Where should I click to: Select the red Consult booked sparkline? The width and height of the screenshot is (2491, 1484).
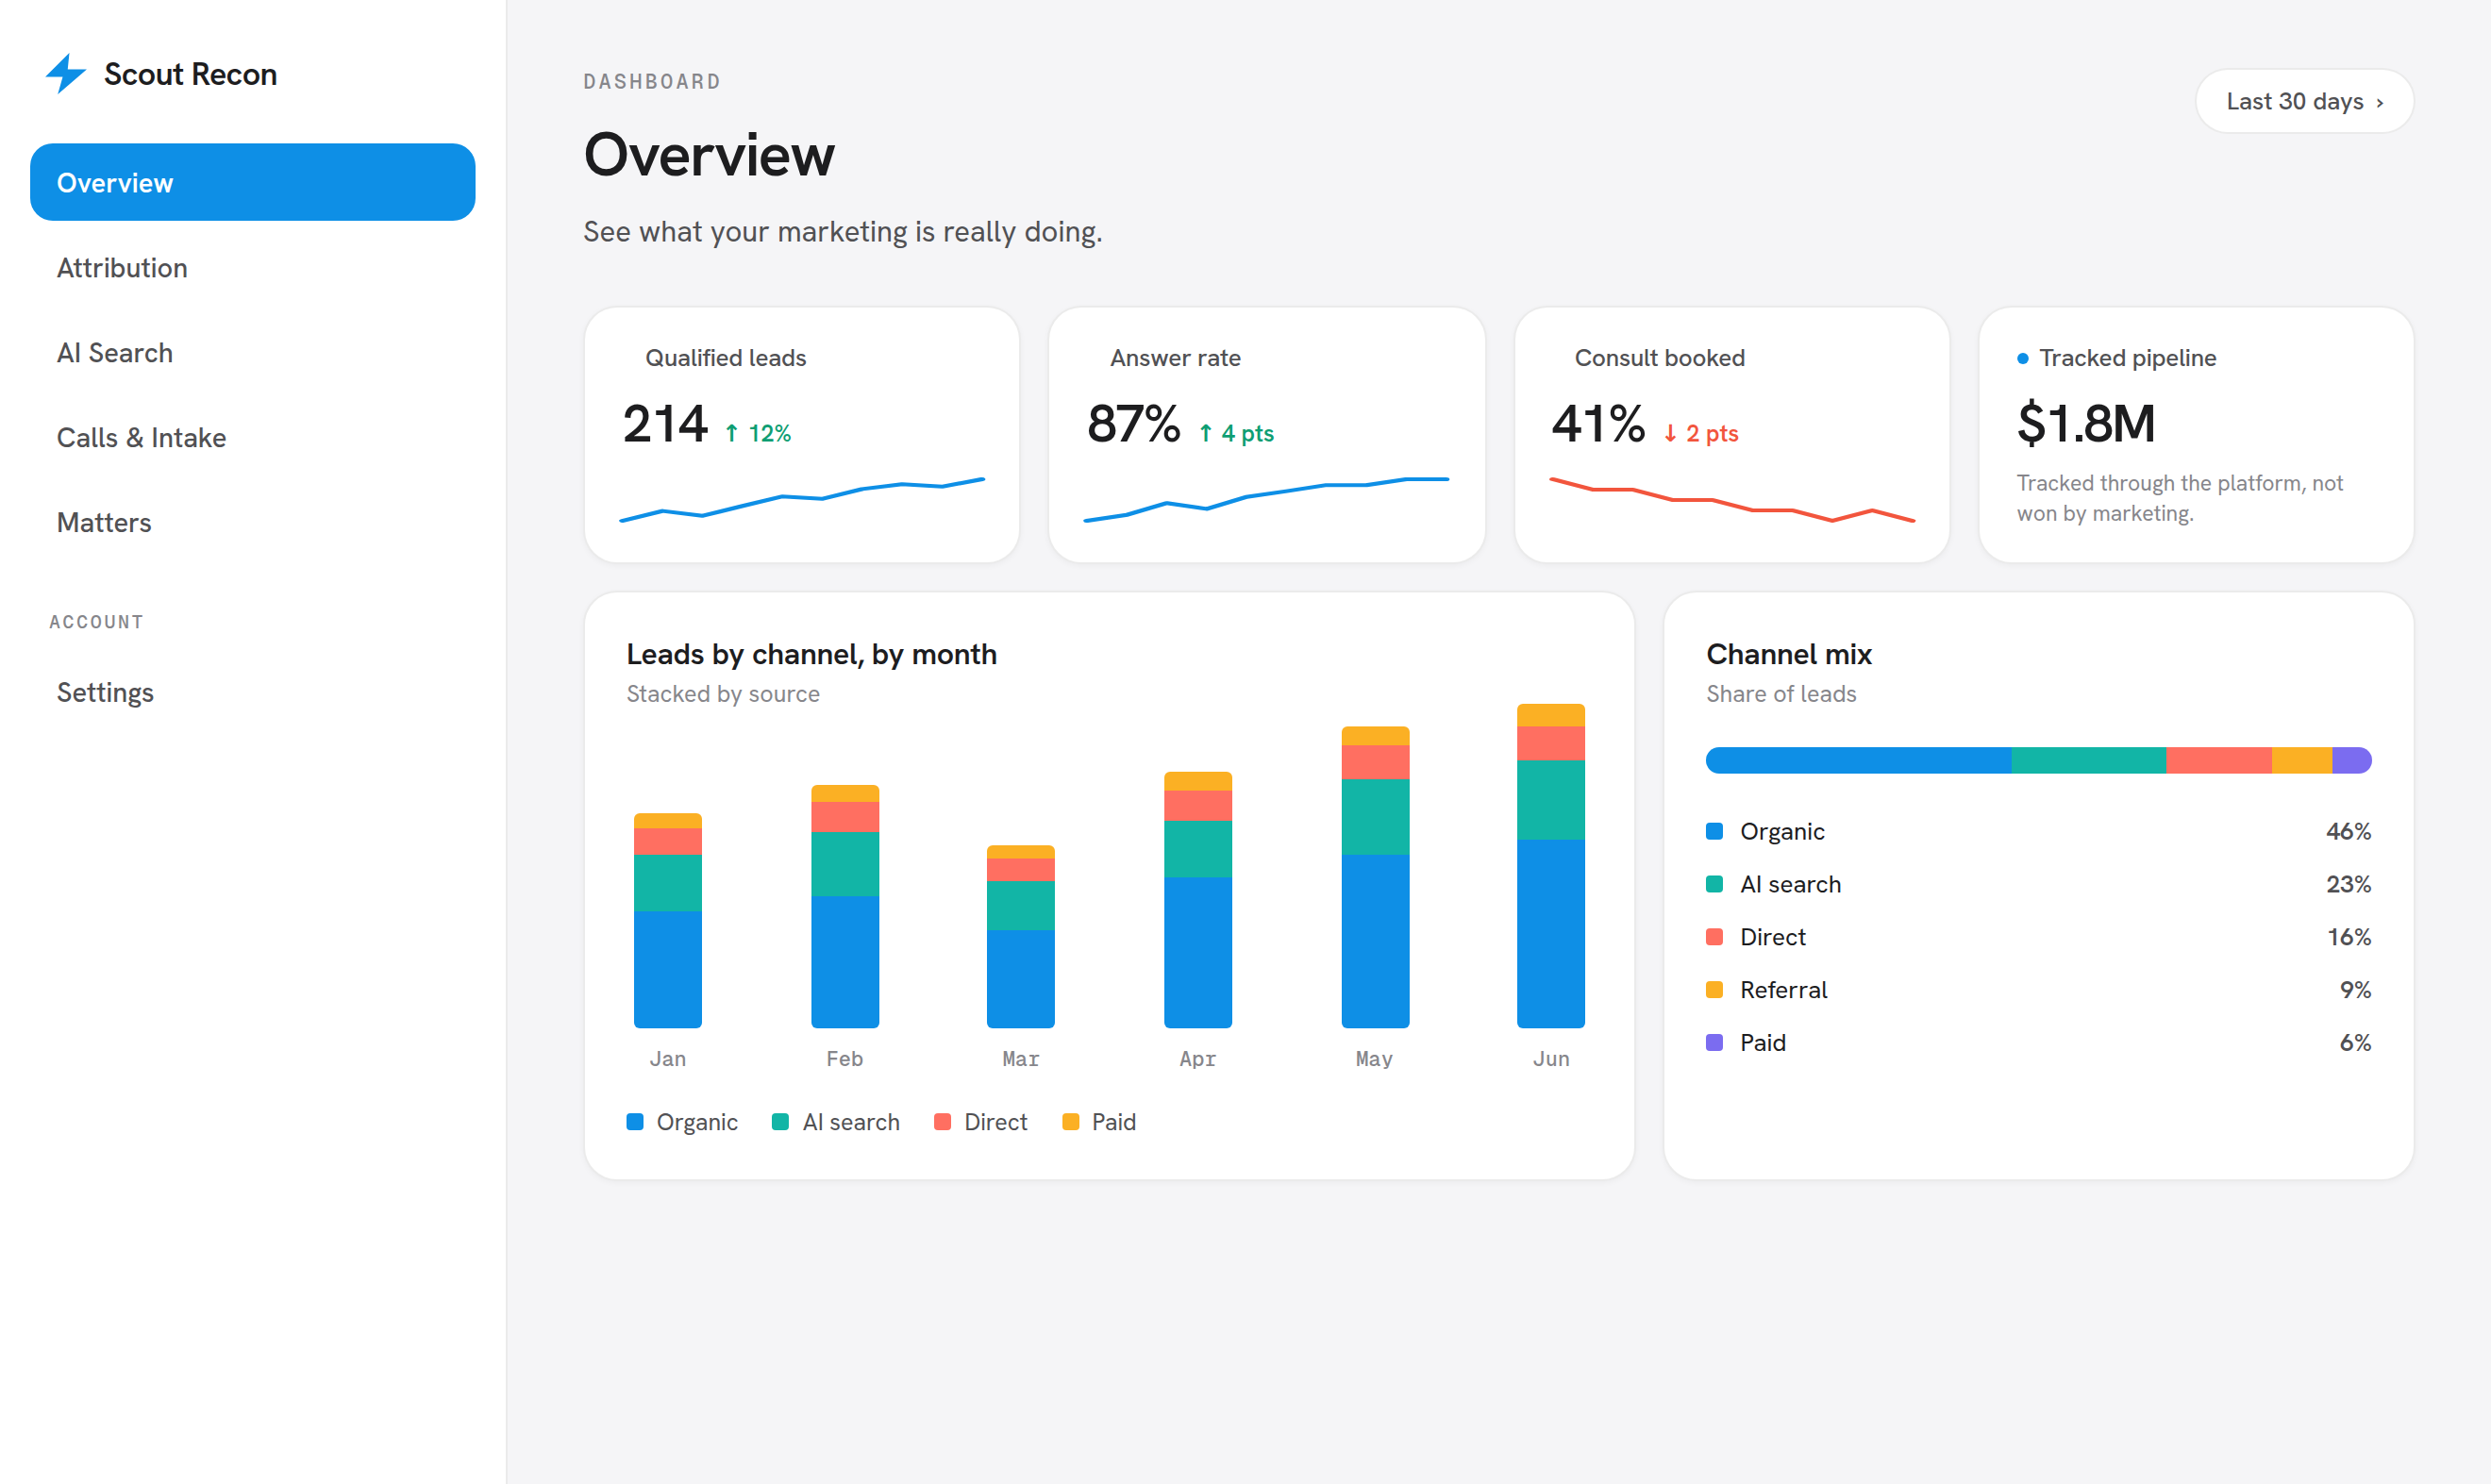(1732, 499)
